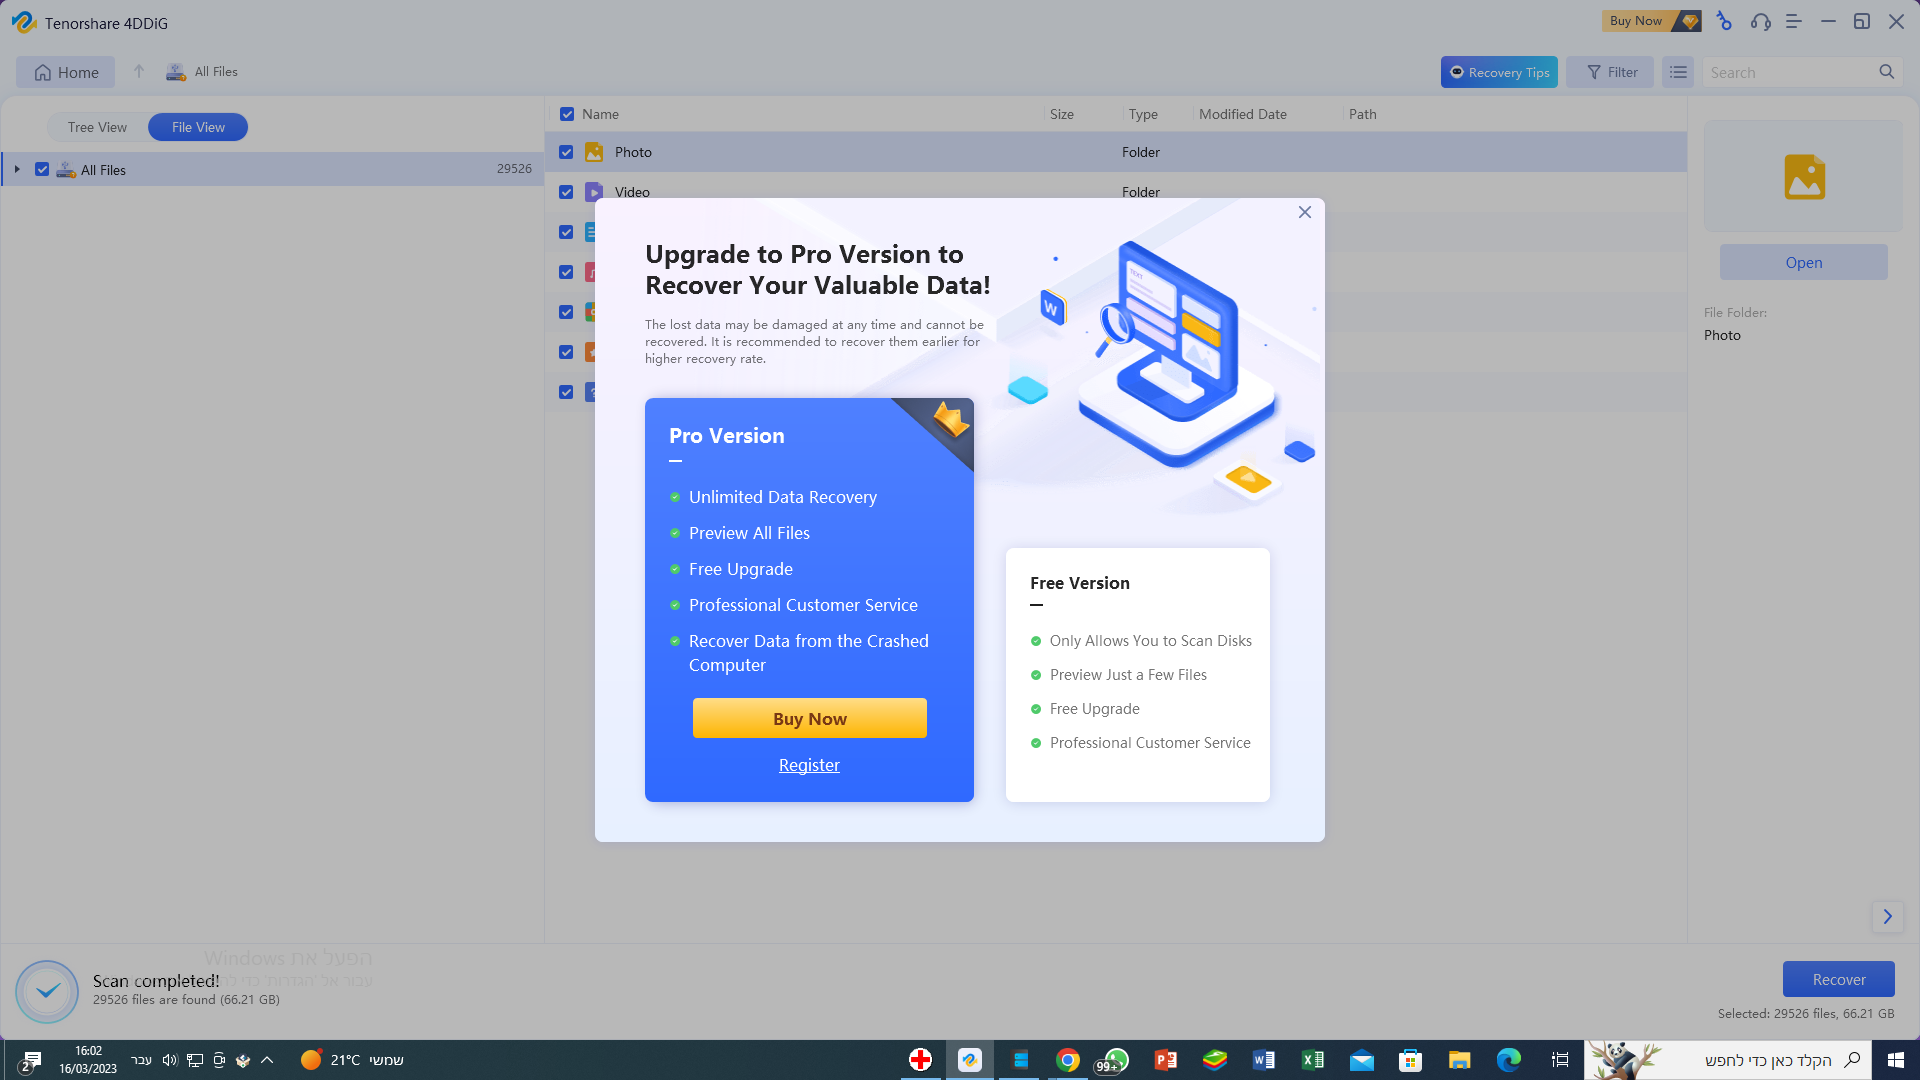Viewport: 1920px width, 1080px height.
Task: Open the Filter dropdown
Action: coord(1610,72)
